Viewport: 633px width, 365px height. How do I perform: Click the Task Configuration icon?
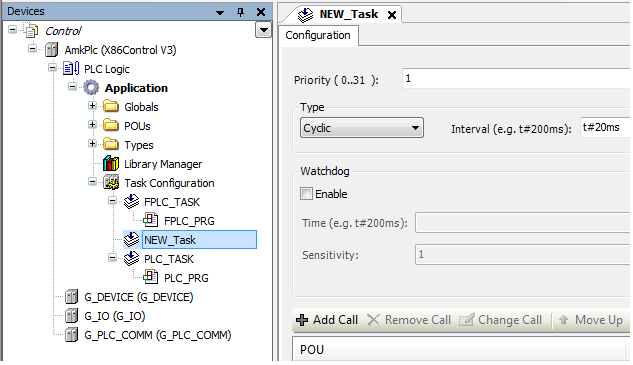(111, 183)
